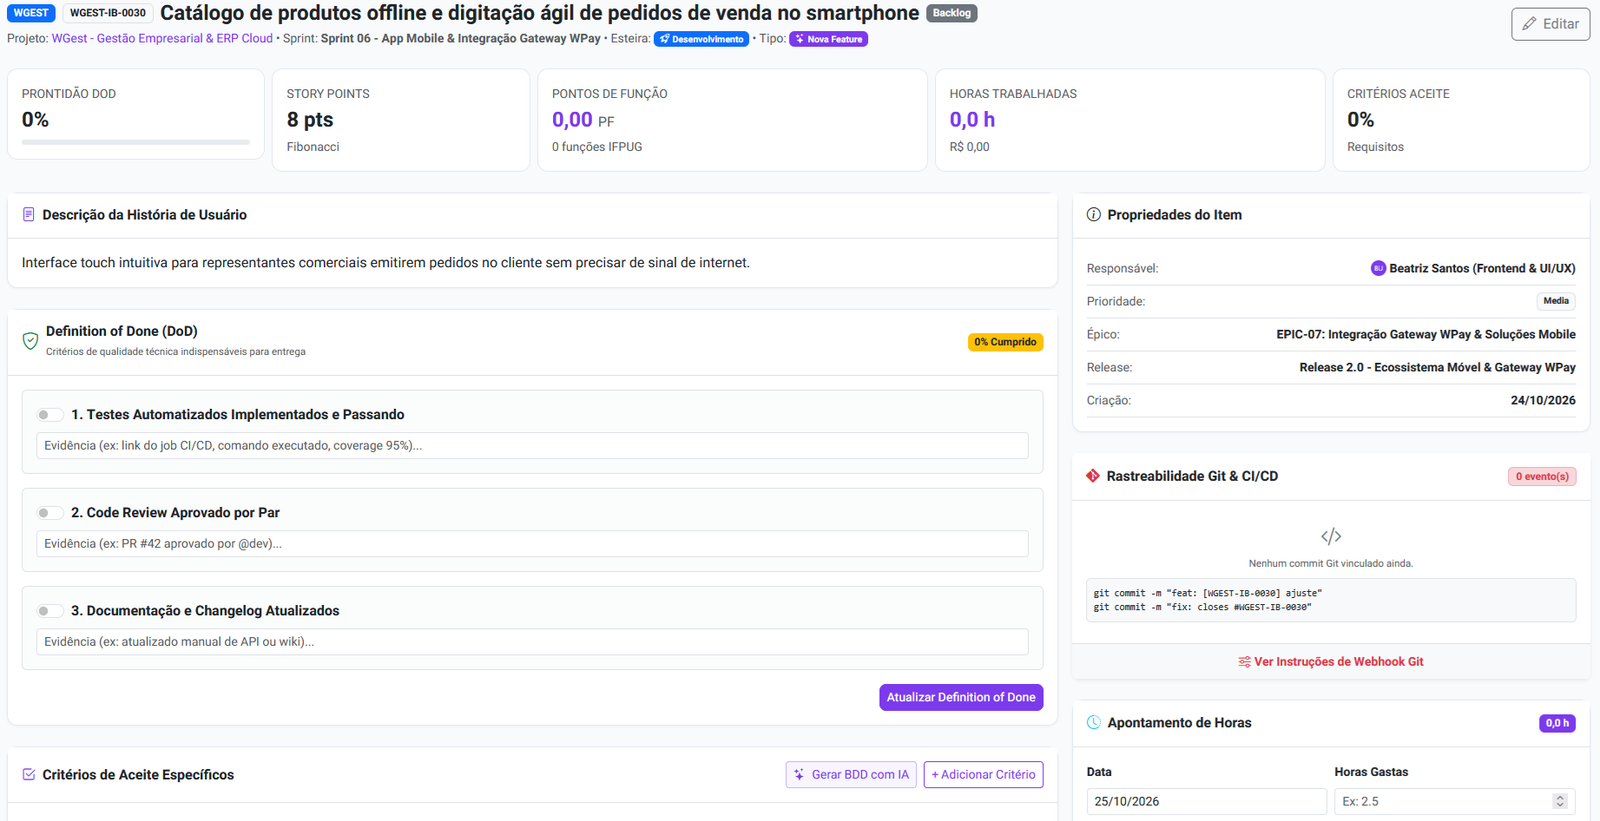Open Ver Instruções de Webhook Git link
This screenshot has width=1600, height=821.
[x=1331, y=662]
